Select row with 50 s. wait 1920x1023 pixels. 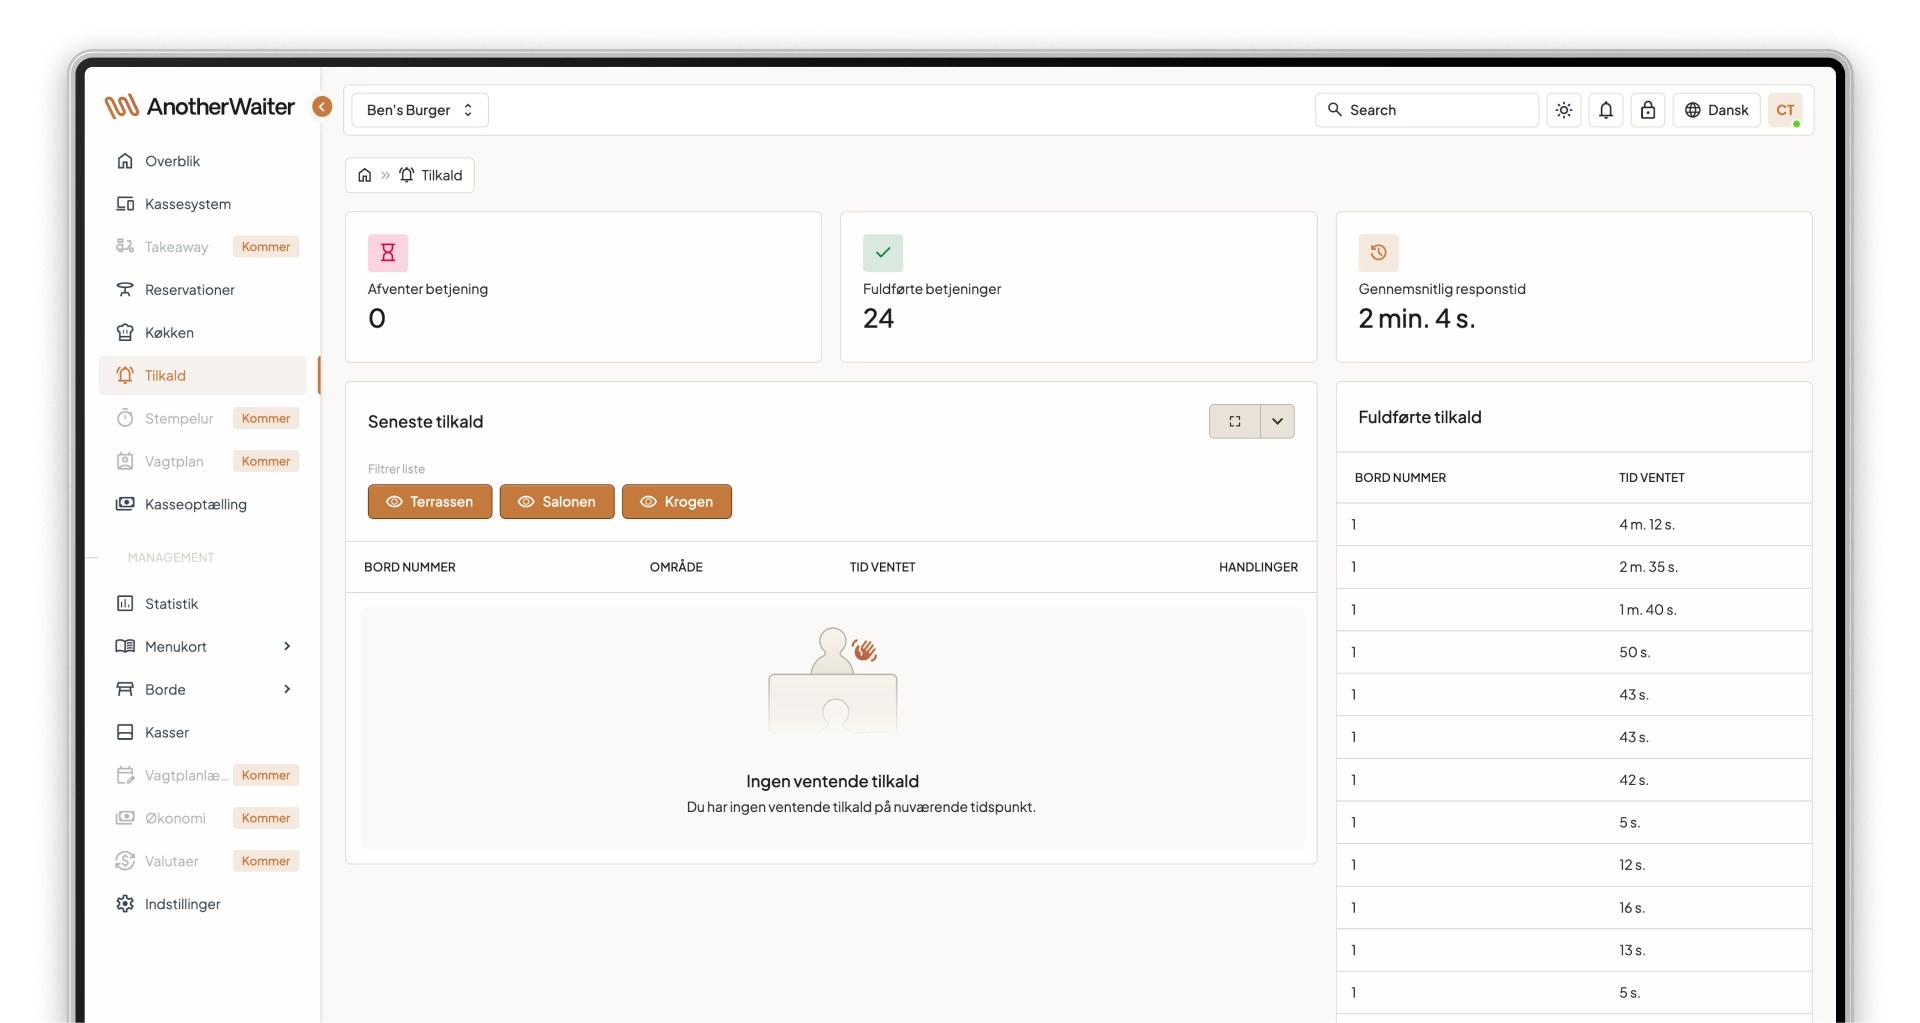(1574, 652)
